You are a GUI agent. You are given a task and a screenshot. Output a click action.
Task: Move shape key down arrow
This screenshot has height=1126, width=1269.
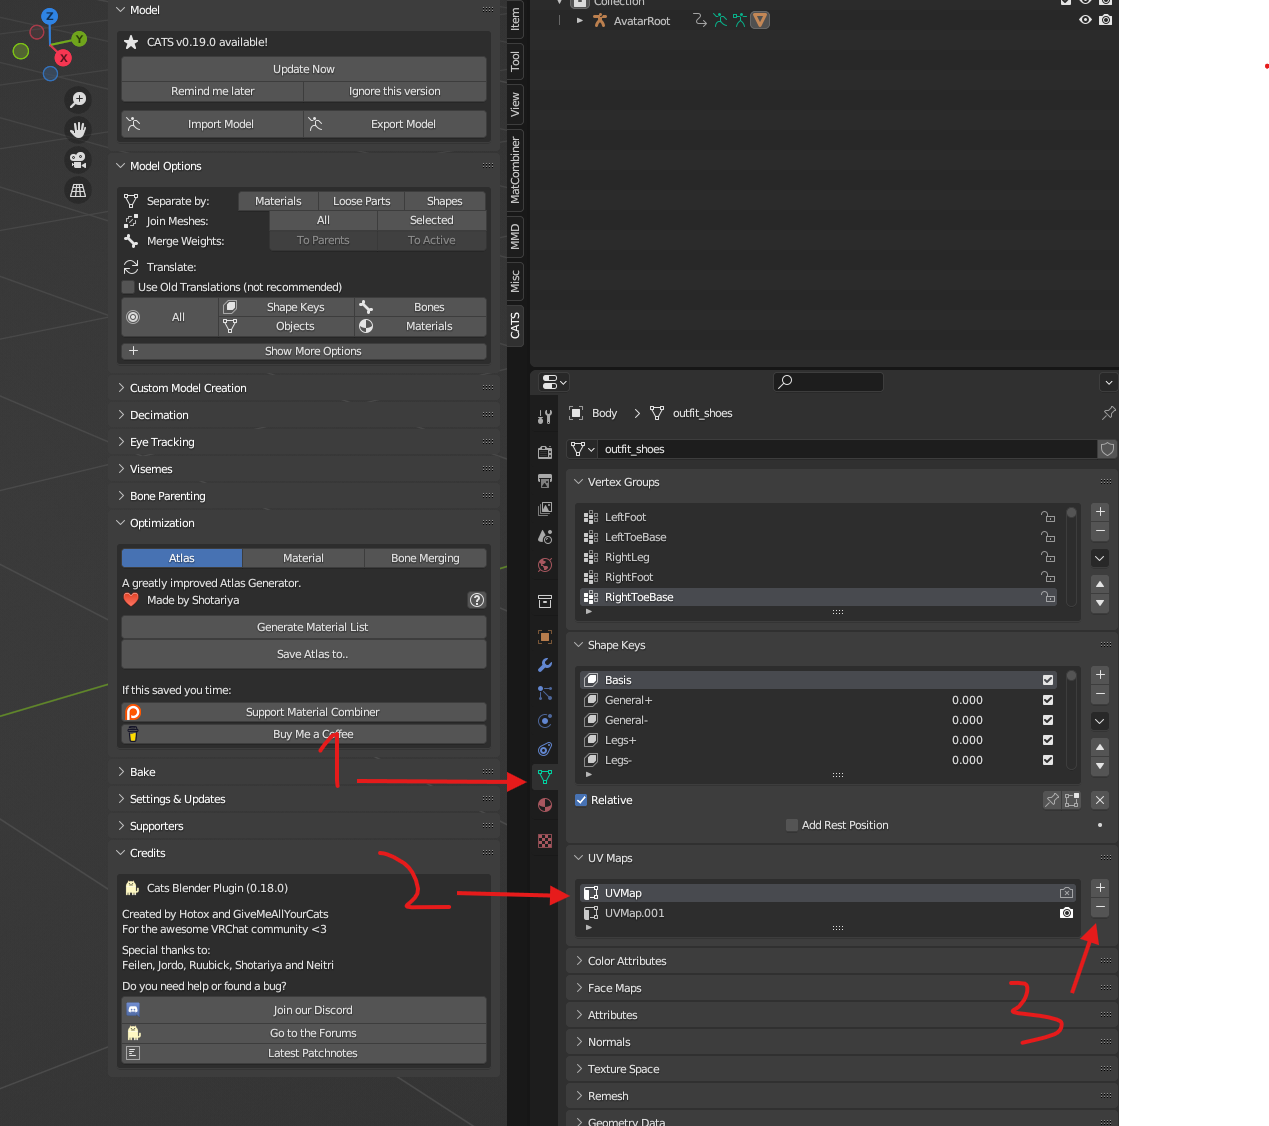[x=1100, y=766]
